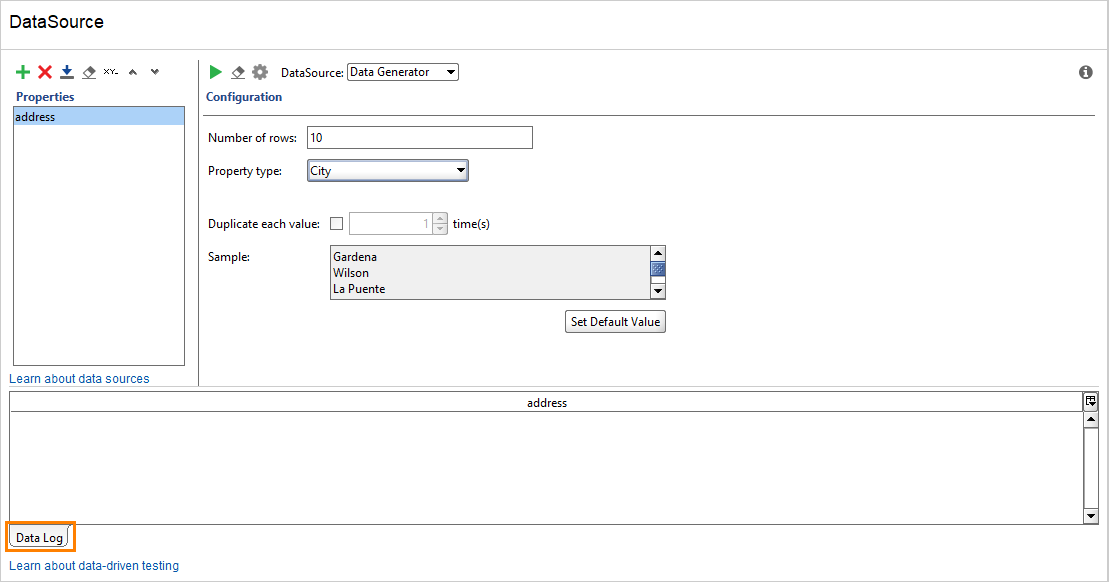The height and width of the screenshot is (583, 1109).
Task: Clear properties with eraser icon in Properties toolbar
Action: tap(89, 71)
